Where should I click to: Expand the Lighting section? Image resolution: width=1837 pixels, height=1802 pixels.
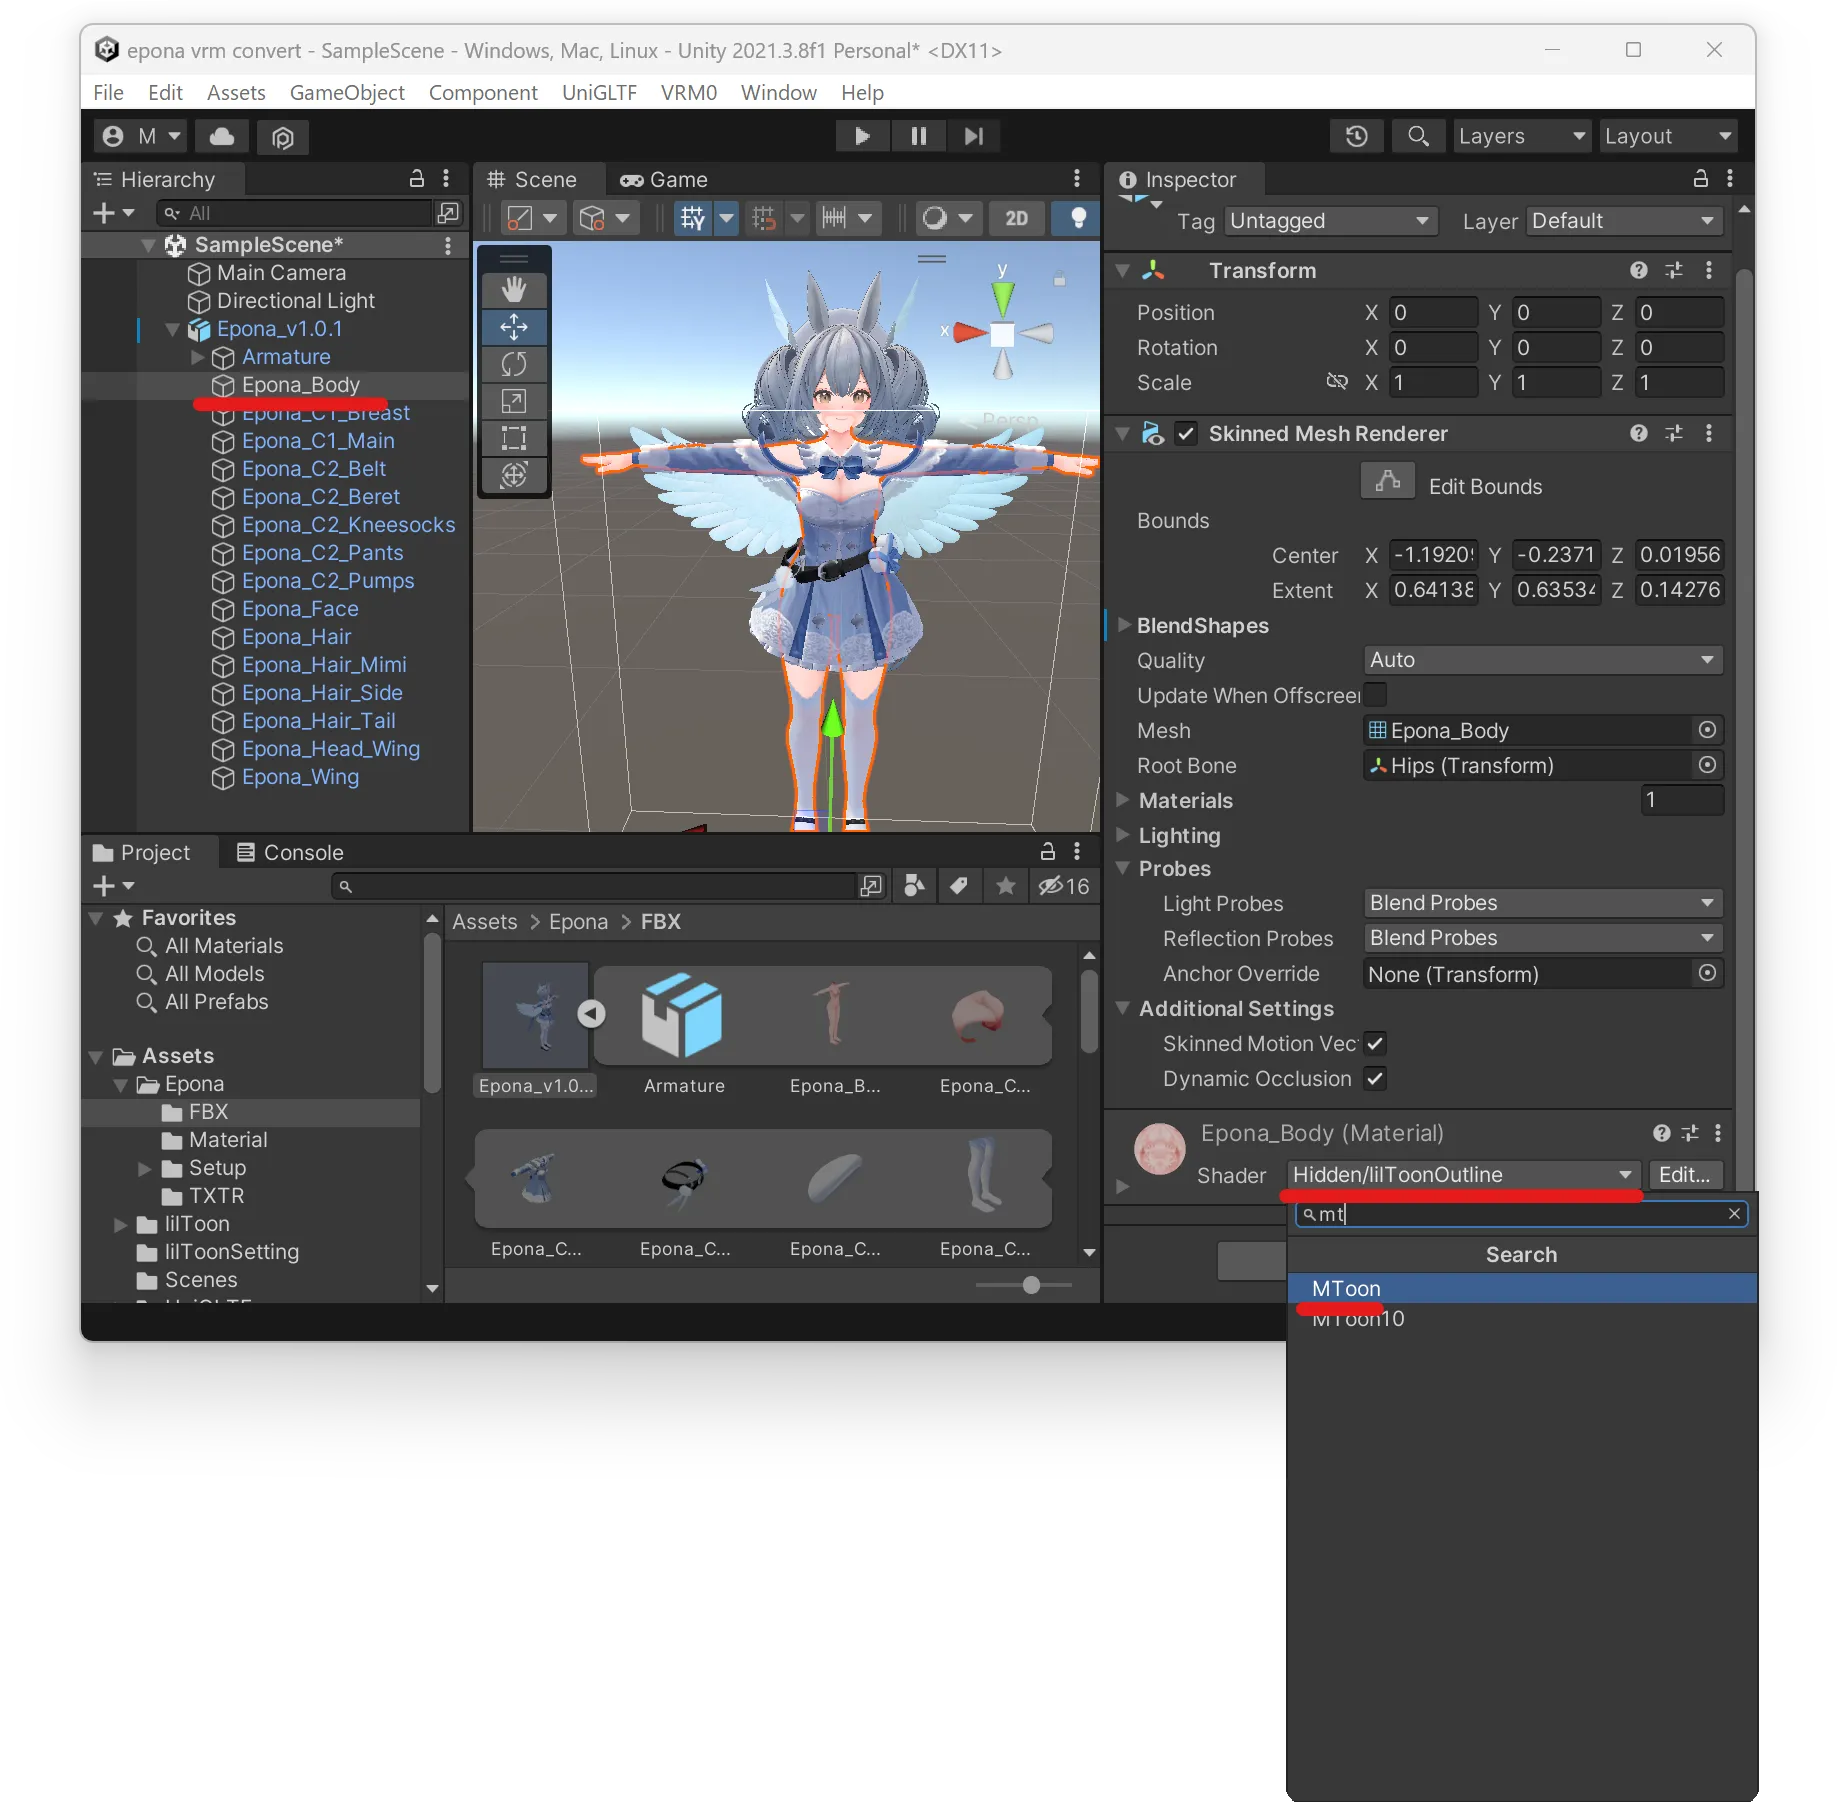pos(1124,835)
